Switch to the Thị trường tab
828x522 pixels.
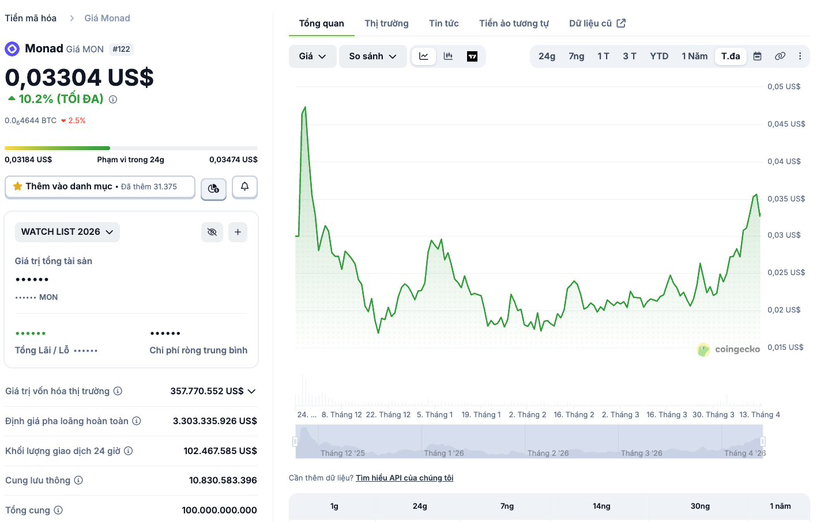click(387, 24)
